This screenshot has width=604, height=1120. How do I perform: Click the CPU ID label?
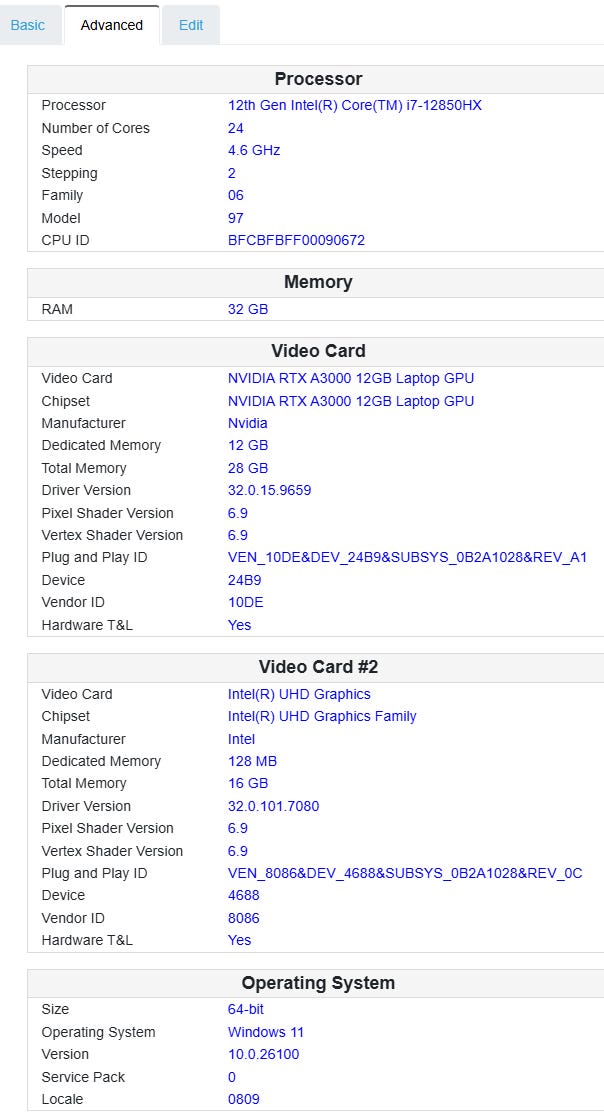[65, 240]
